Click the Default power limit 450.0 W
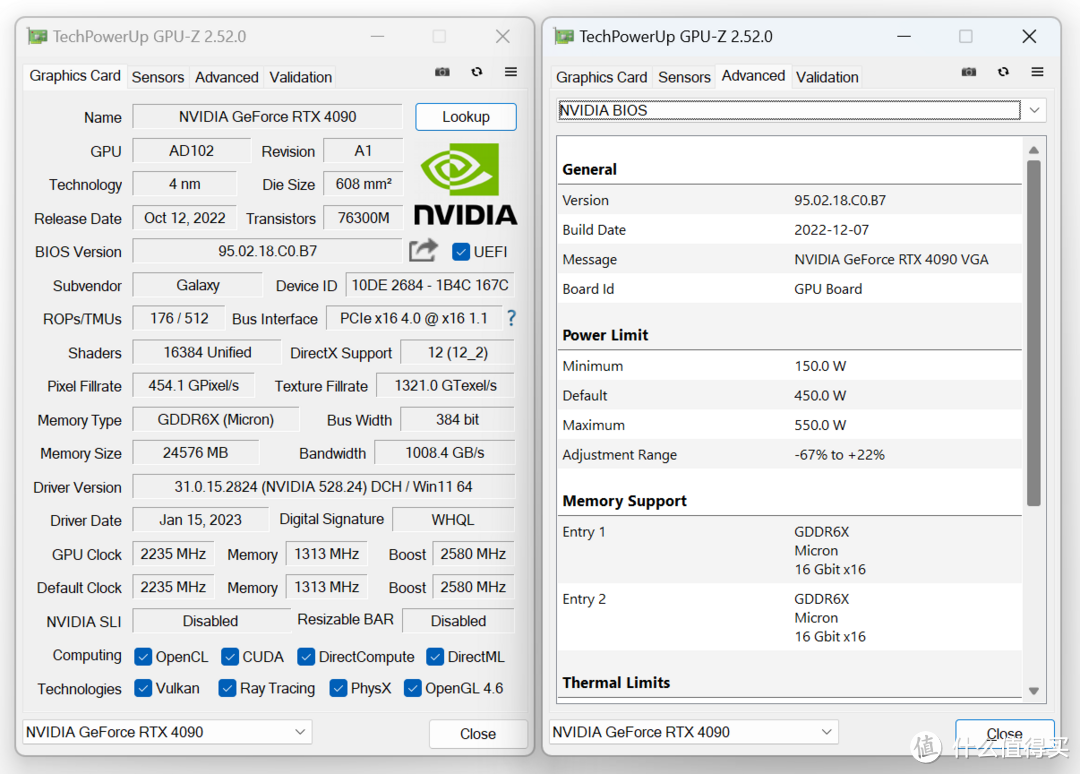 coord(820,395)
